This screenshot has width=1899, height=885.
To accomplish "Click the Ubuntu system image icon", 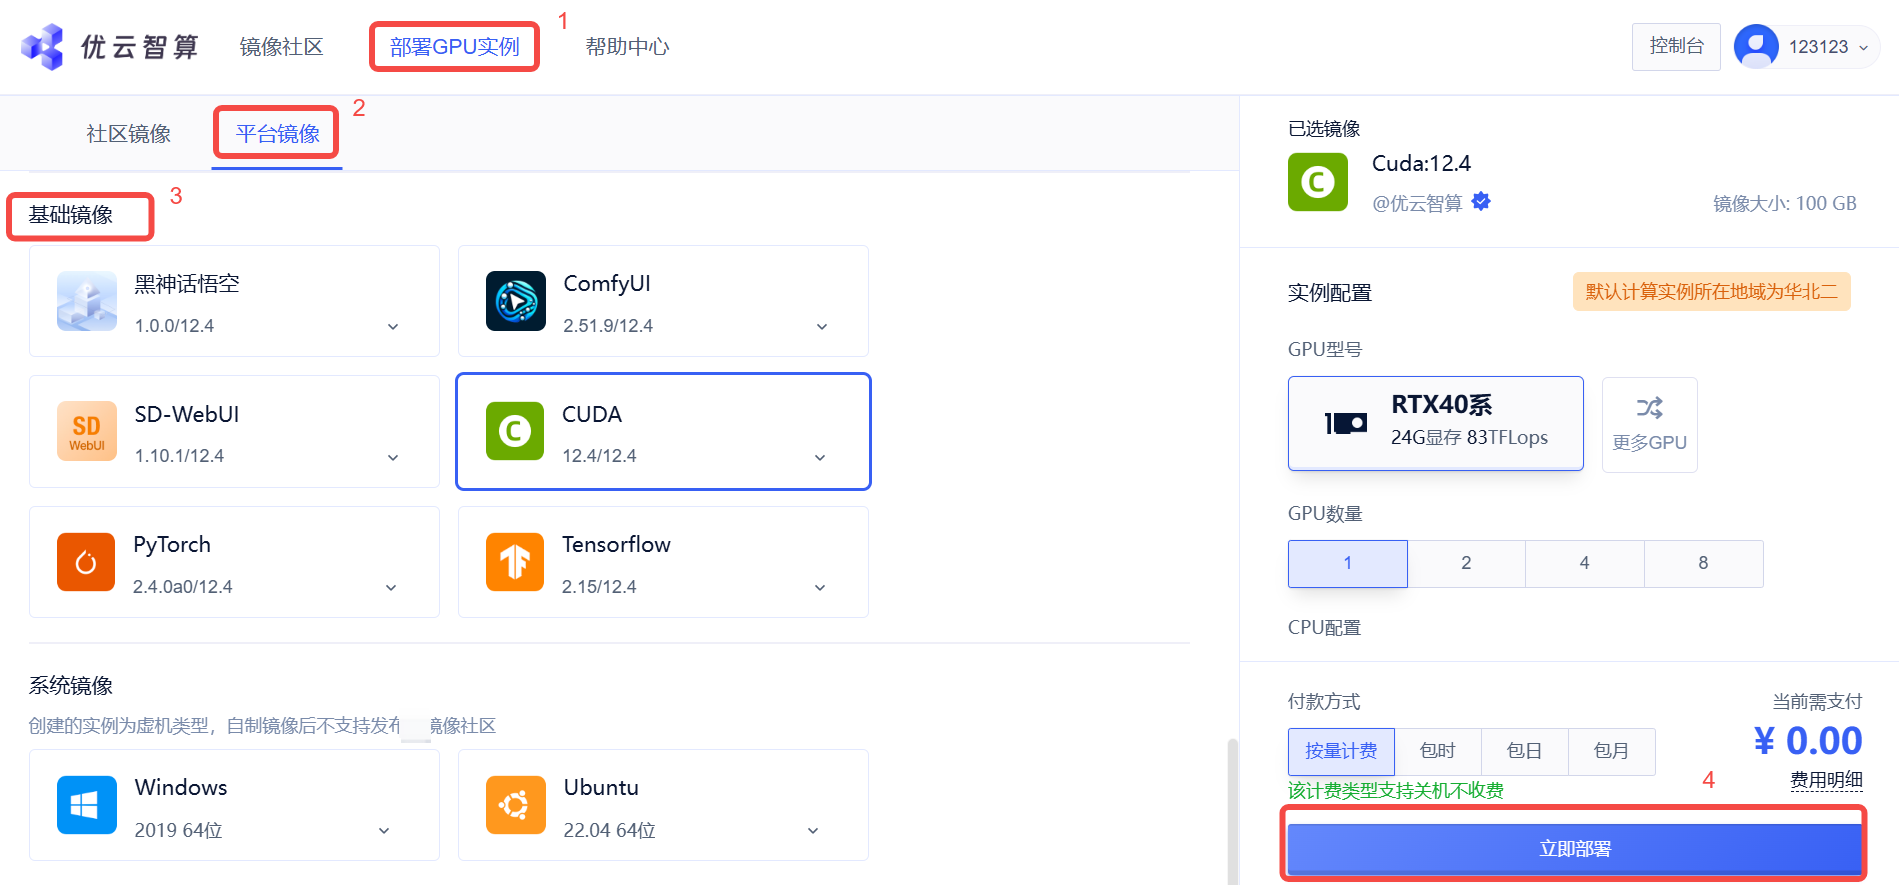I will click(x=516, y=805).
